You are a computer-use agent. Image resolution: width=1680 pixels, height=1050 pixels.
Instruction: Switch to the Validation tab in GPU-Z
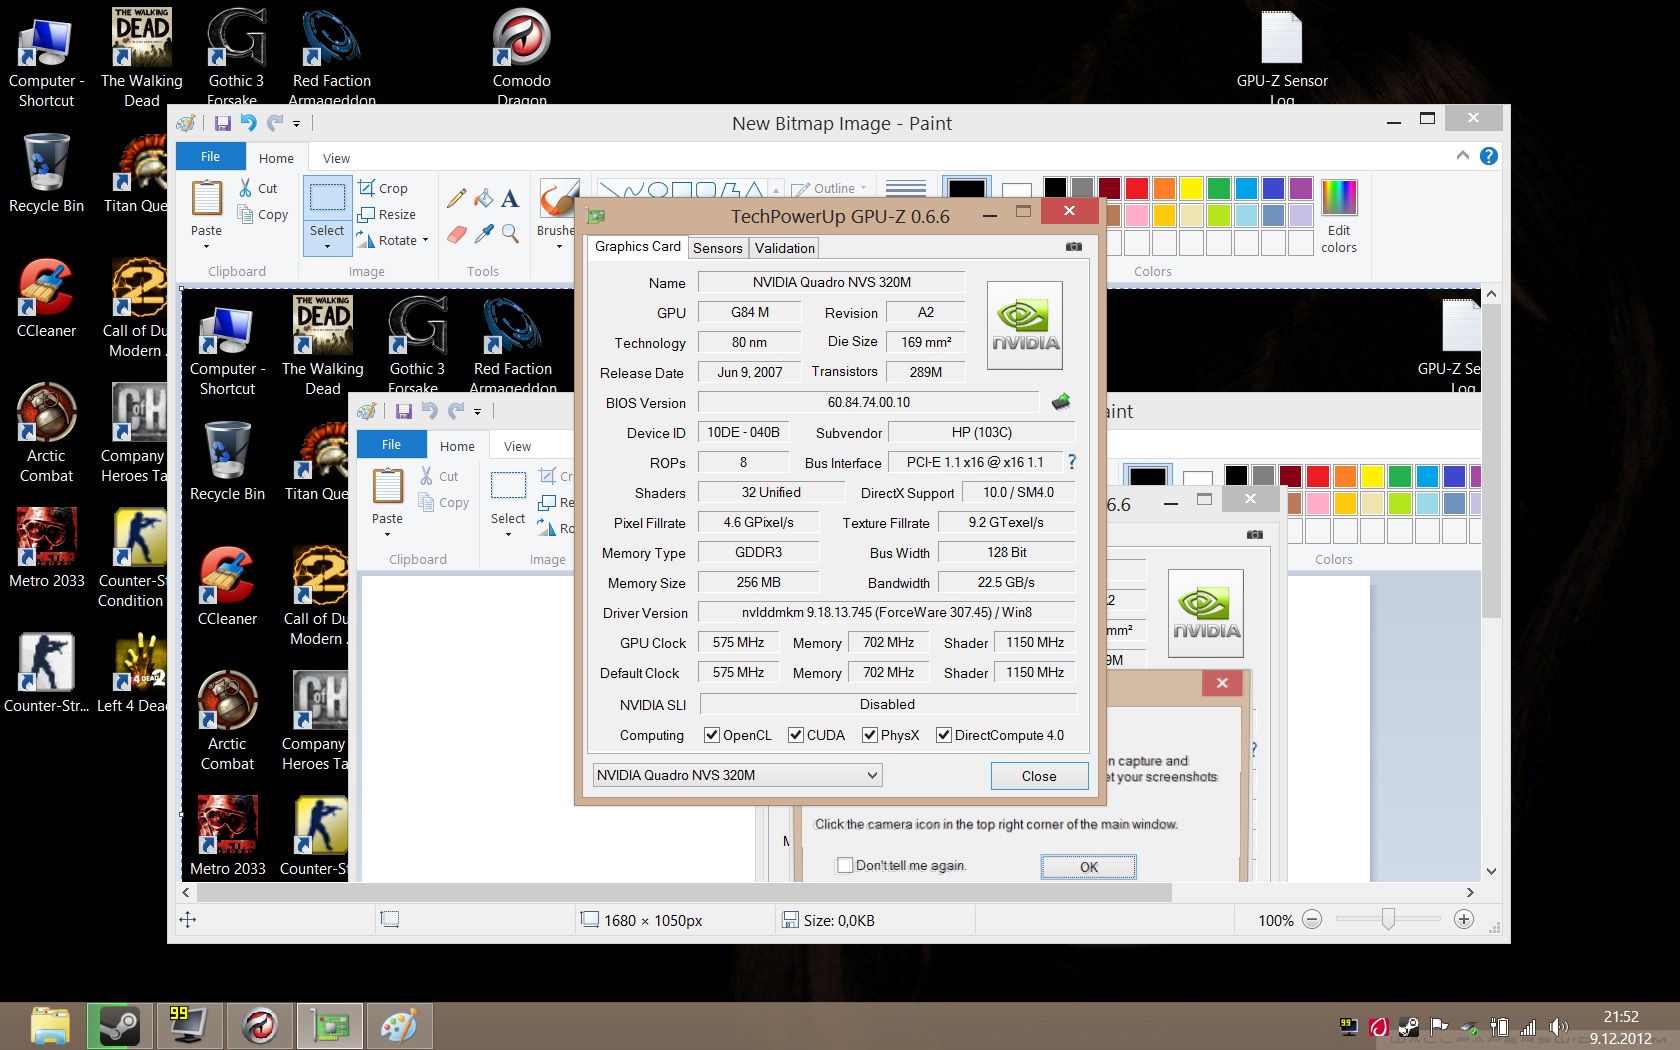point(784,248)
